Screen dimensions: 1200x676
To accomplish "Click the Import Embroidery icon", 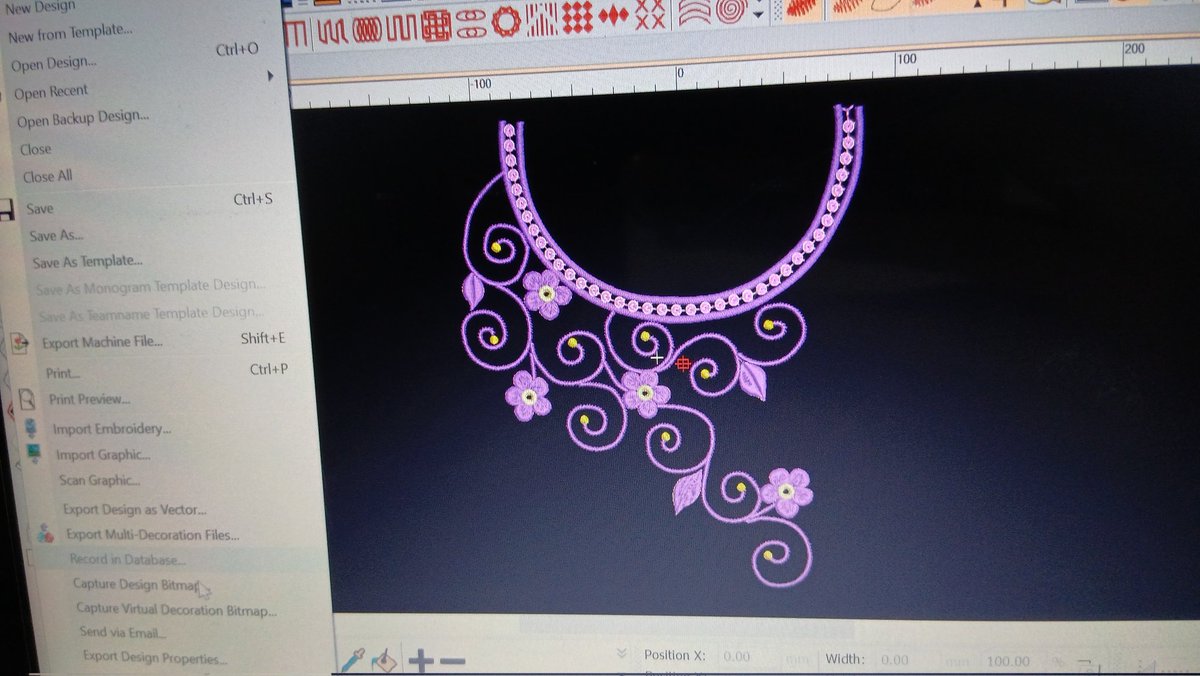I will pos(32,428).
